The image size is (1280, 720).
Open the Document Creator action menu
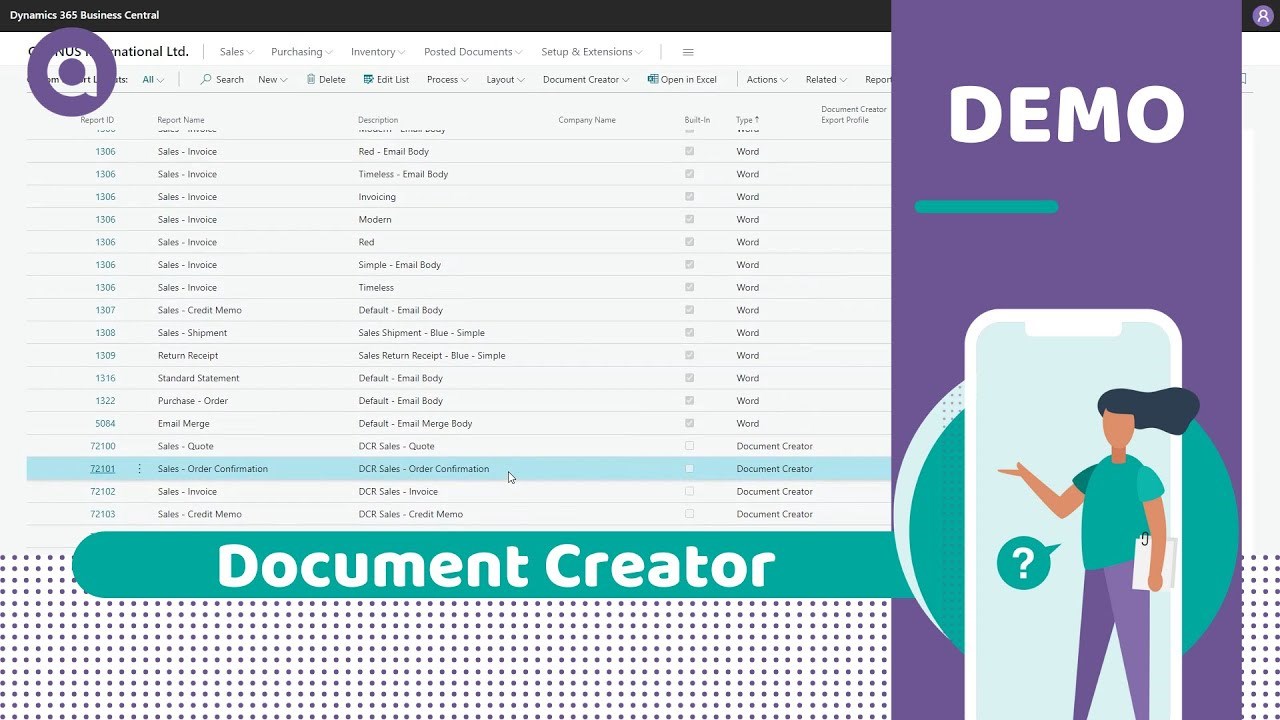pos(586,80)
